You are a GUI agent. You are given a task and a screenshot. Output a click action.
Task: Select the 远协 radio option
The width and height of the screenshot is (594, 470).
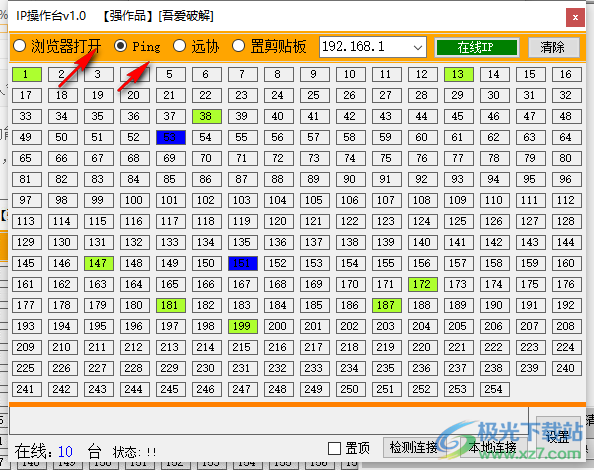coord(196,47)
